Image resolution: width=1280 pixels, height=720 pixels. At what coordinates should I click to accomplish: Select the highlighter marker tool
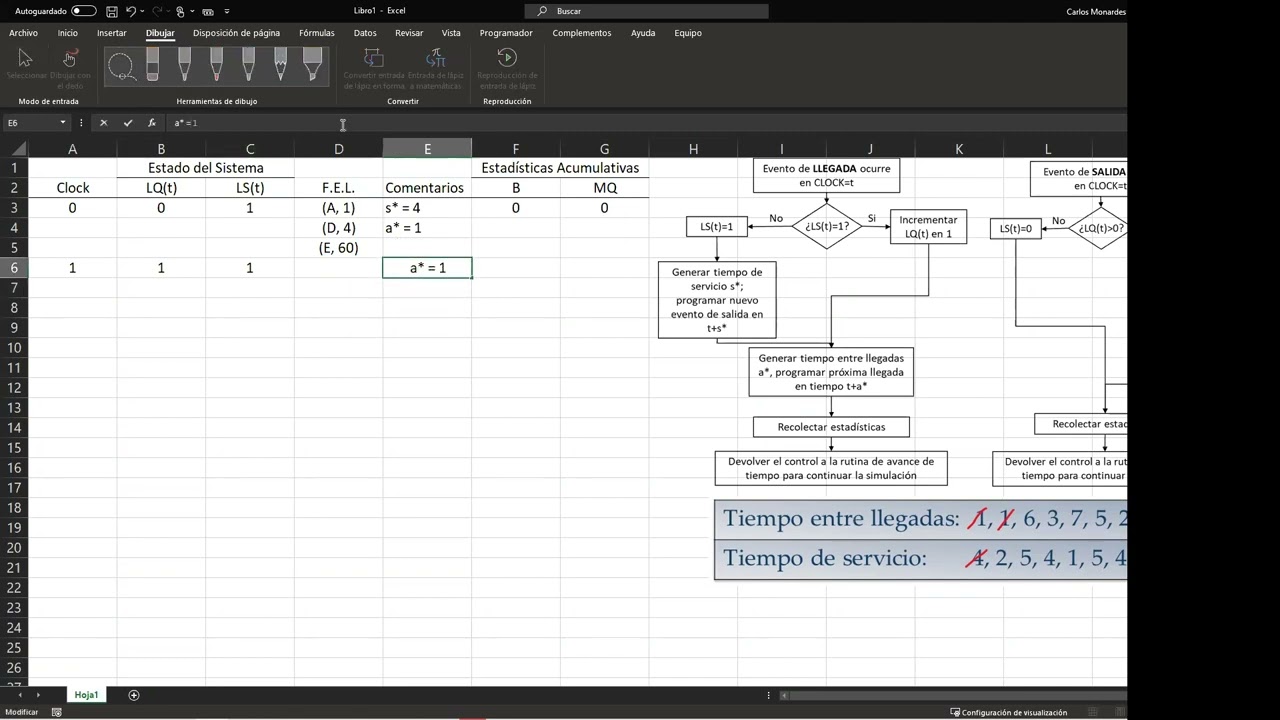click(312, 66)
